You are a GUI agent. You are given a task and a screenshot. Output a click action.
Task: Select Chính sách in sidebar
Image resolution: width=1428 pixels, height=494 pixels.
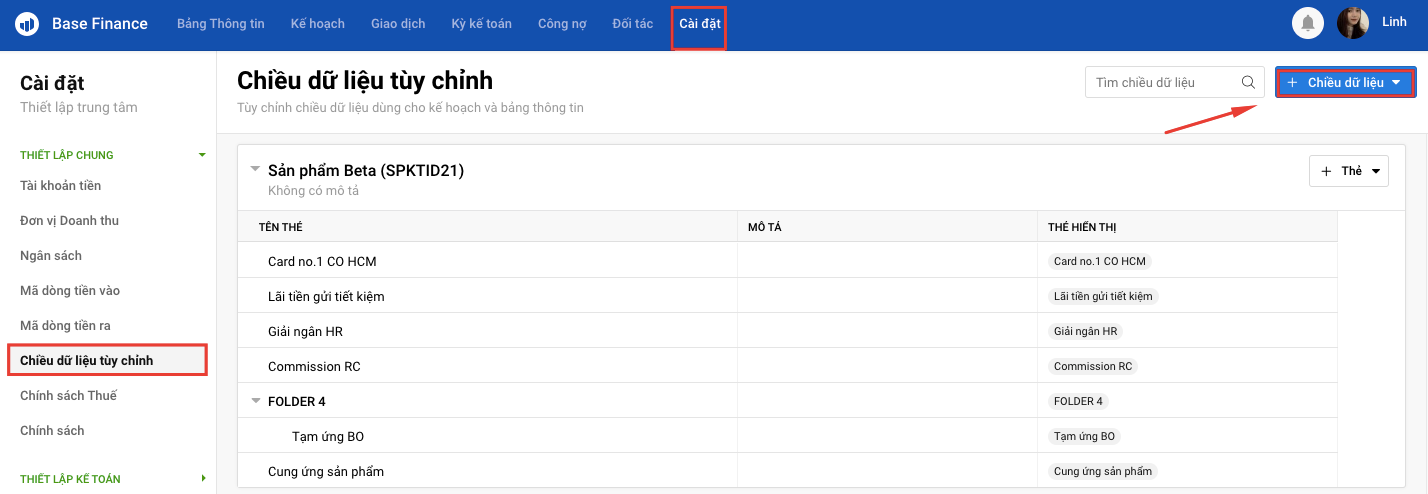(x=52, y=430)
